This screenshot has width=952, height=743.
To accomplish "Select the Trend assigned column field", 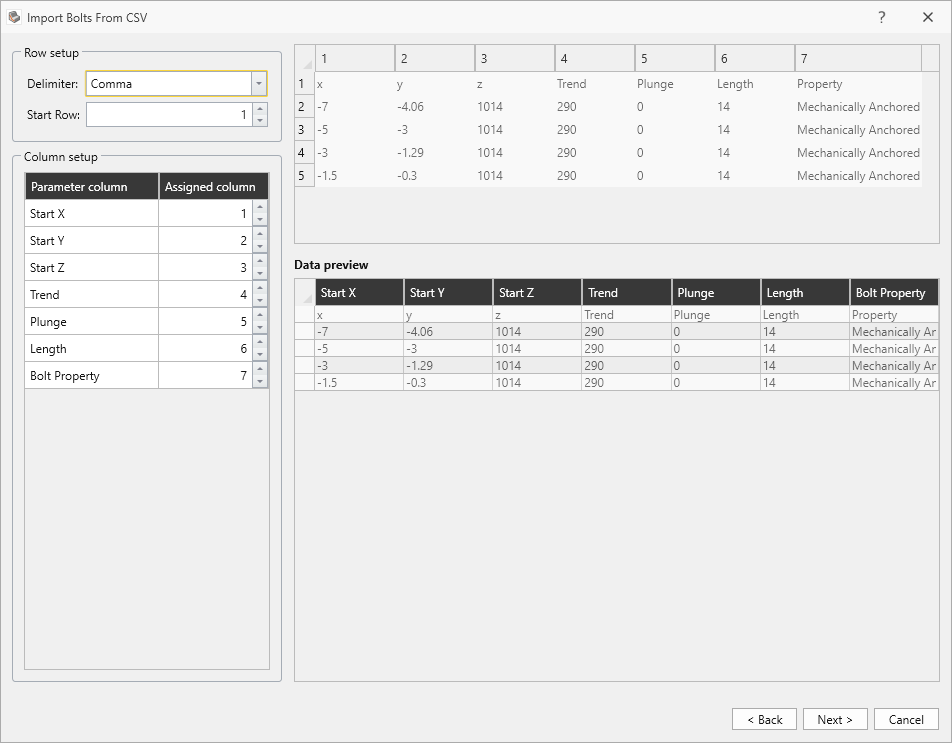I will coord(206,294).
